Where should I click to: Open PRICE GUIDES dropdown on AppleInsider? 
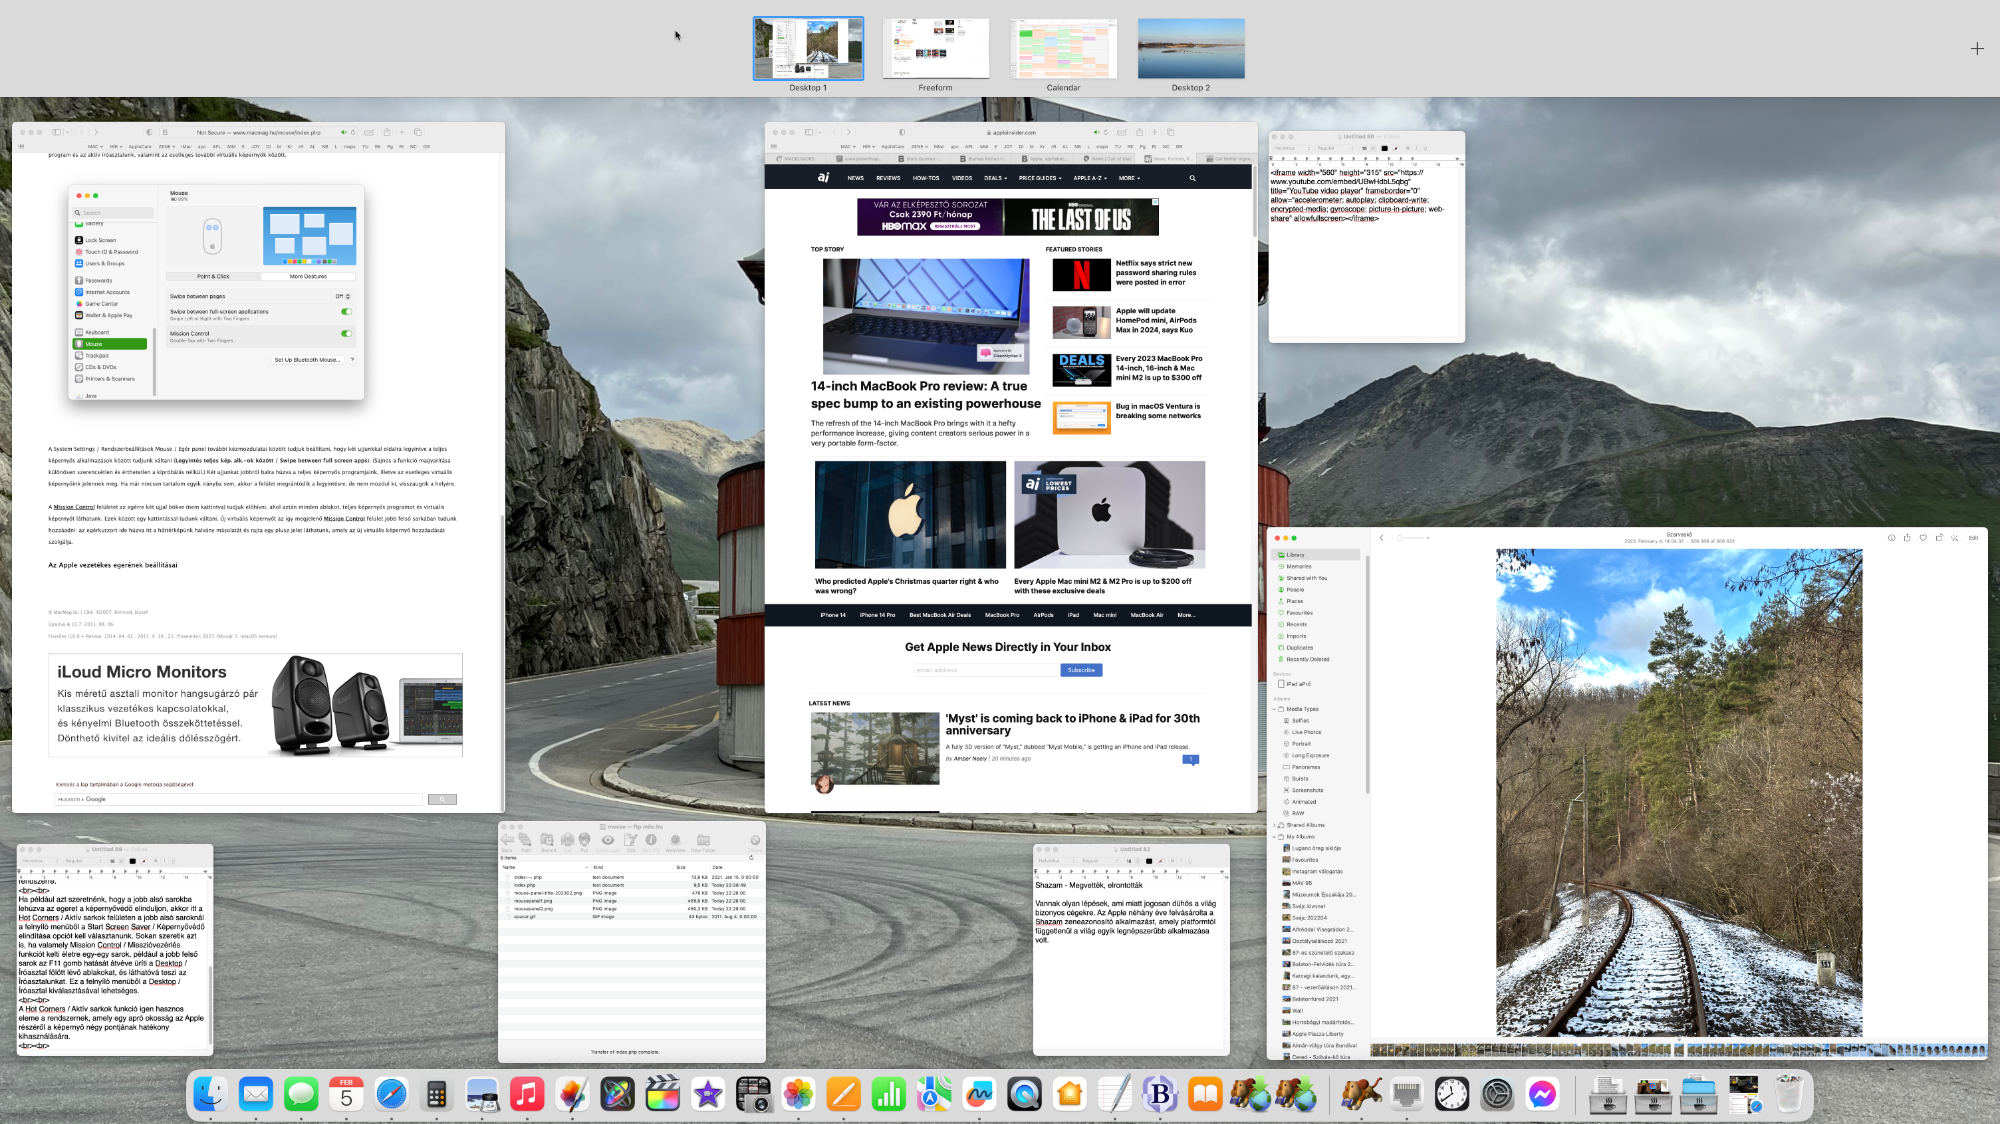pyautogui.click(x=1040, y=178)
